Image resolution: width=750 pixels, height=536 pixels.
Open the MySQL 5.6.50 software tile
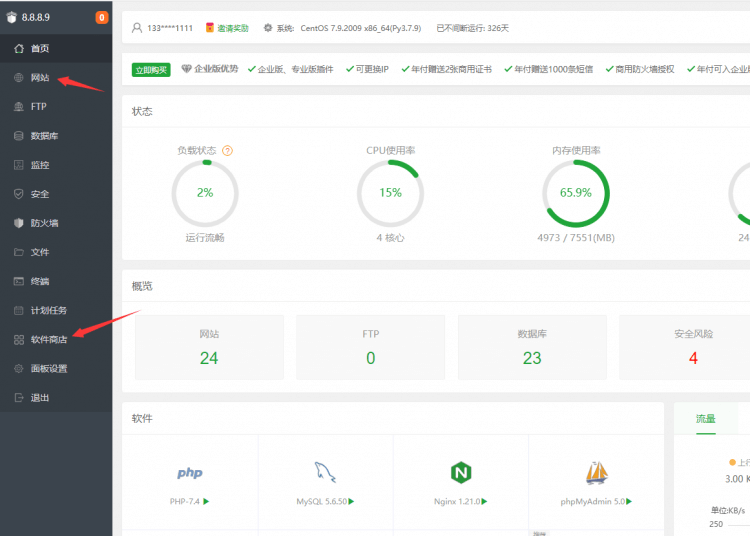pyautogui.click(x=325, y=473)
